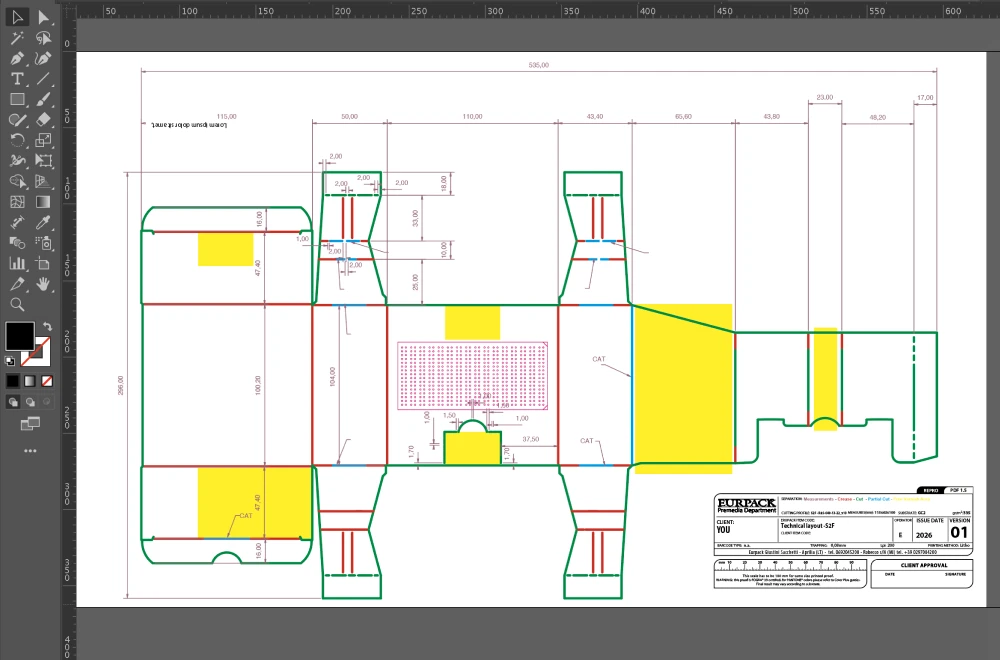Viewport: 1000px width, 660px height.
Task: Select the Artboard tool
Action: coord(44,264)
